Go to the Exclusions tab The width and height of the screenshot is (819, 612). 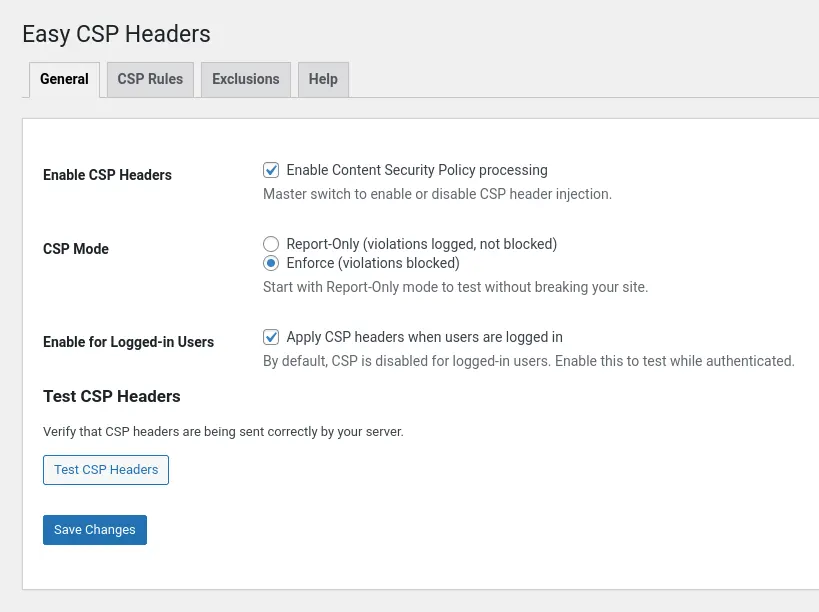click(246, 79)
